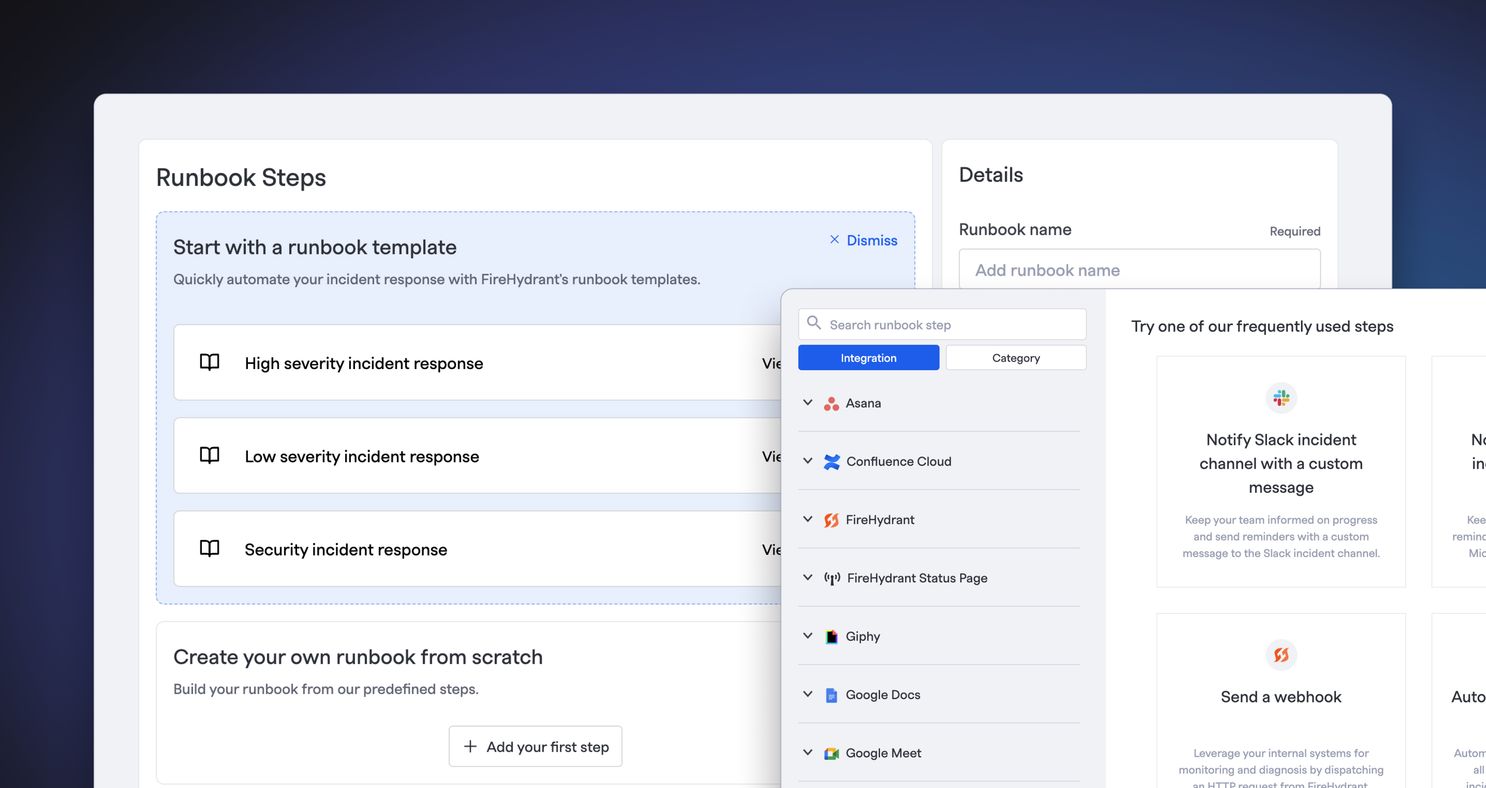Click plus icon in Add your first step
The image size is (1486, 788).
470,746
